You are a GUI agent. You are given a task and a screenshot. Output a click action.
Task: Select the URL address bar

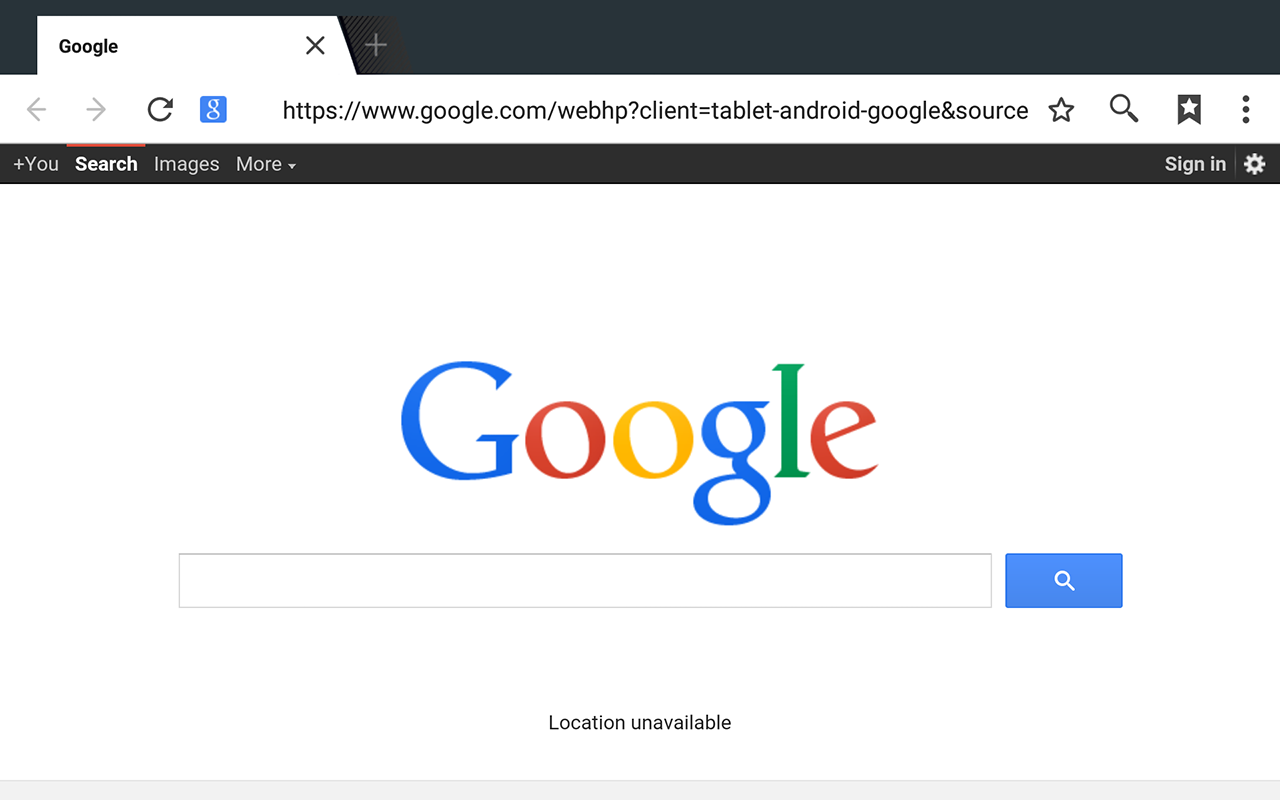(x=655, y=110)
